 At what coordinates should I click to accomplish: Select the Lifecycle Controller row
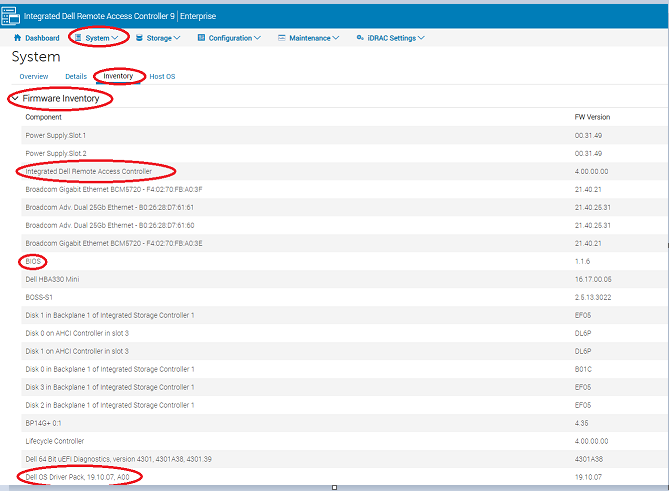(x=345, y=441)
